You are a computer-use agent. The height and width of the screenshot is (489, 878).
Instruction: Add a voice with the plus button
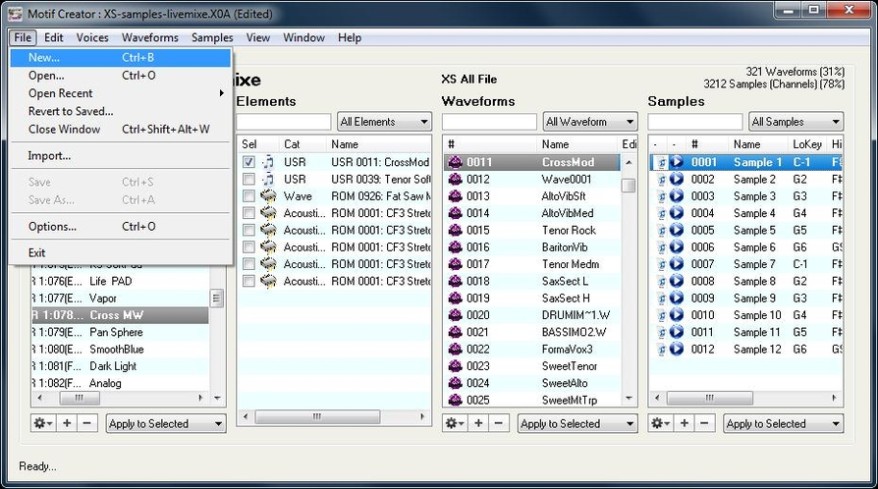pyautogui.click(x=67, y=423)
